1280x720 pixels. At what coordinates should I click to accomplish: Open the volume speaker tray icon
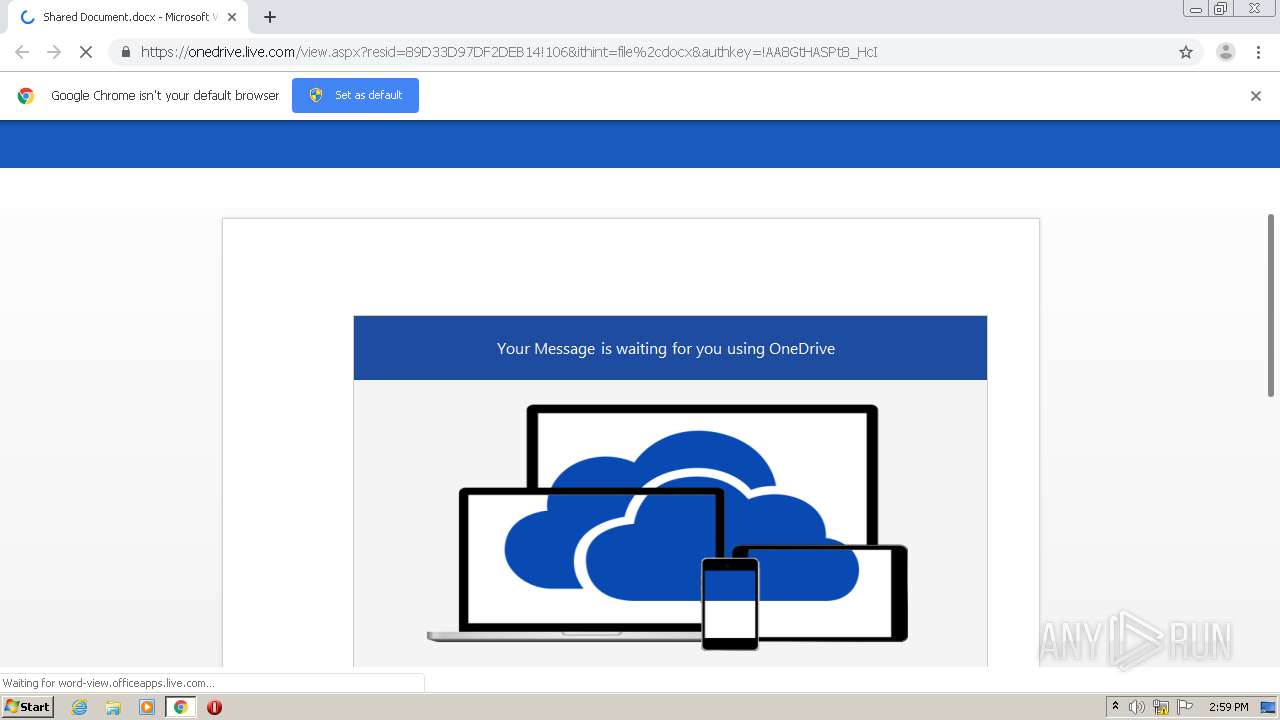(1137, 707)
